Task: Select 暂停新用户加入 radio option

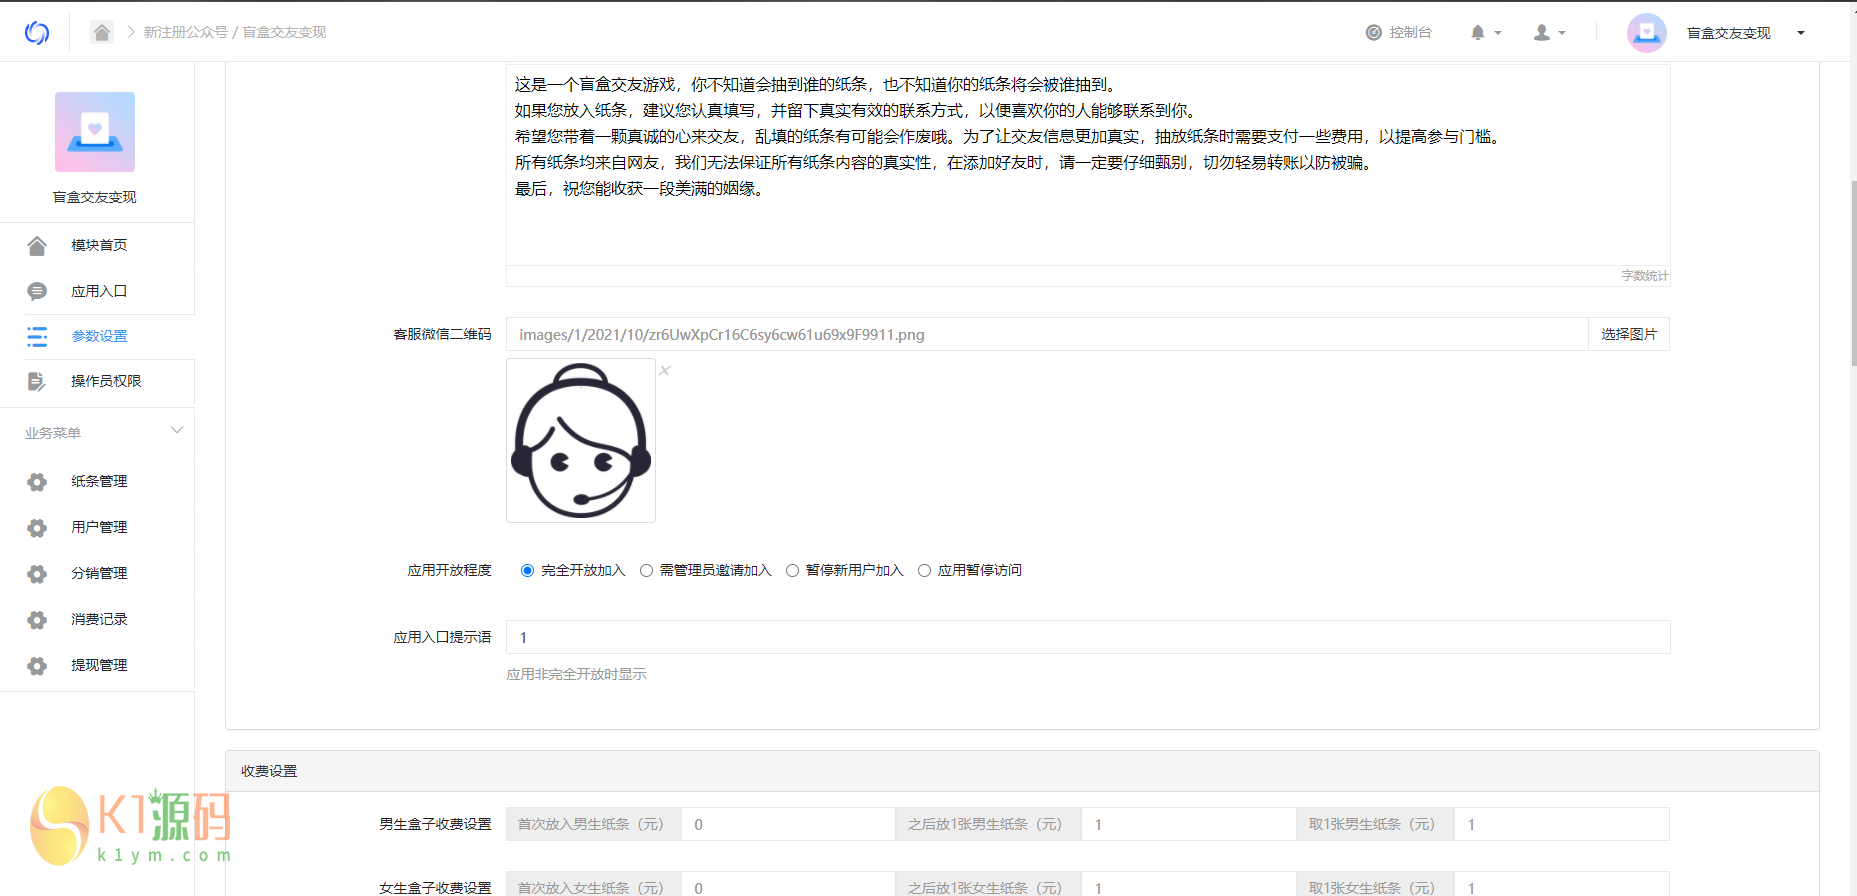Action: pos(792,571)
